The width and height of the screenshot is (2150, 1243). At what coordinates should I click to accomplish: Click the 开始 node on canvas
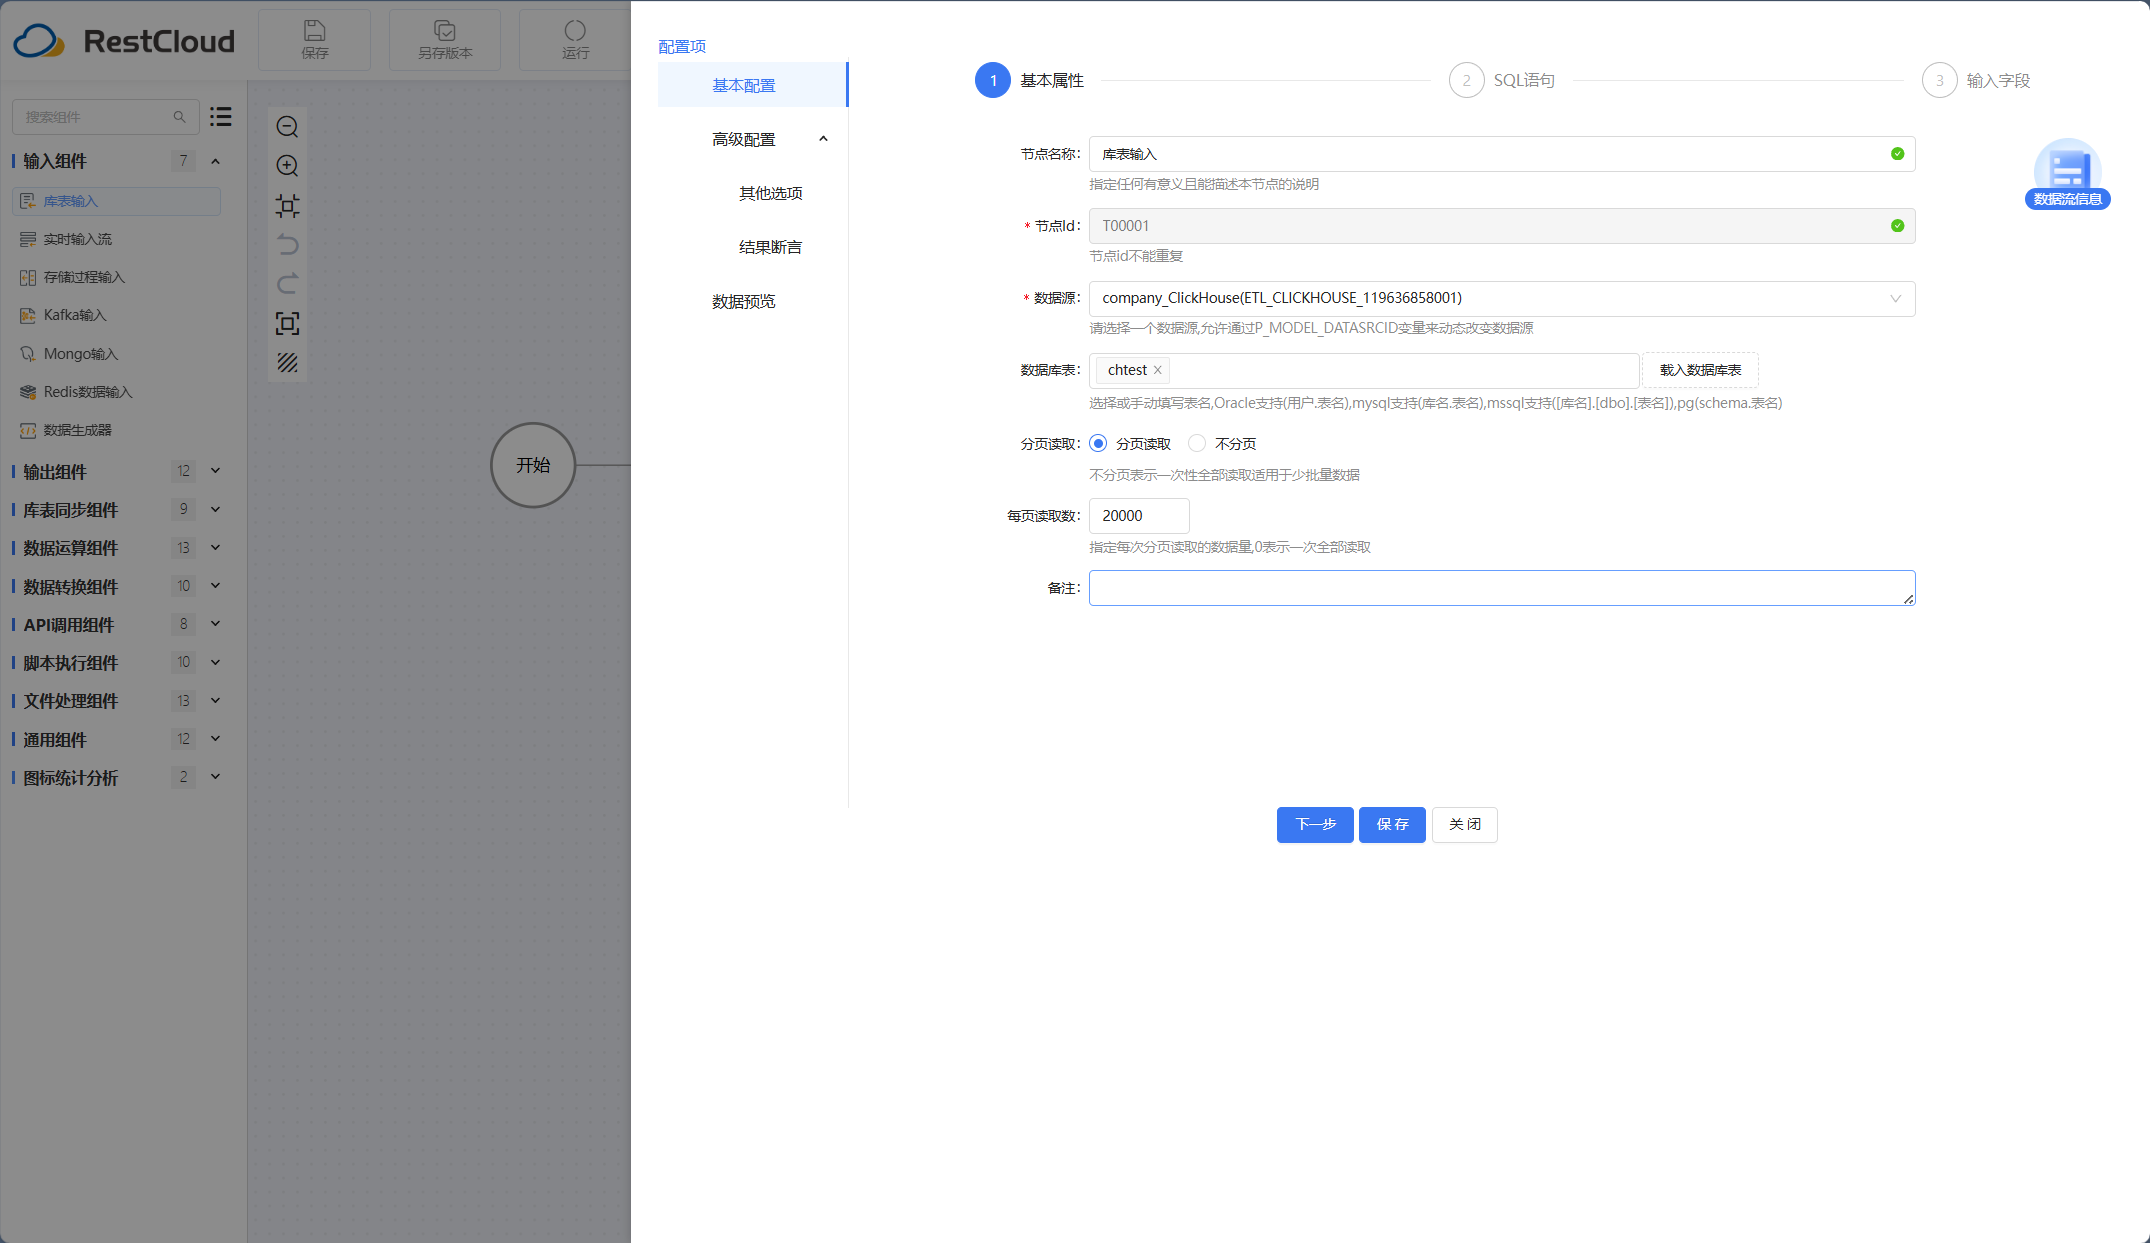[x=533, y=465]
